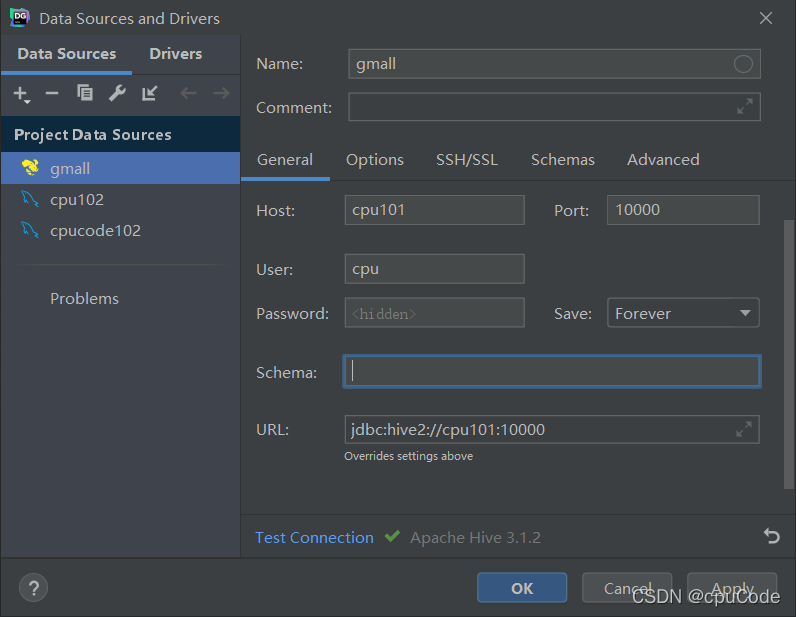Open the Schemas tab

click(x=562, y=160)
